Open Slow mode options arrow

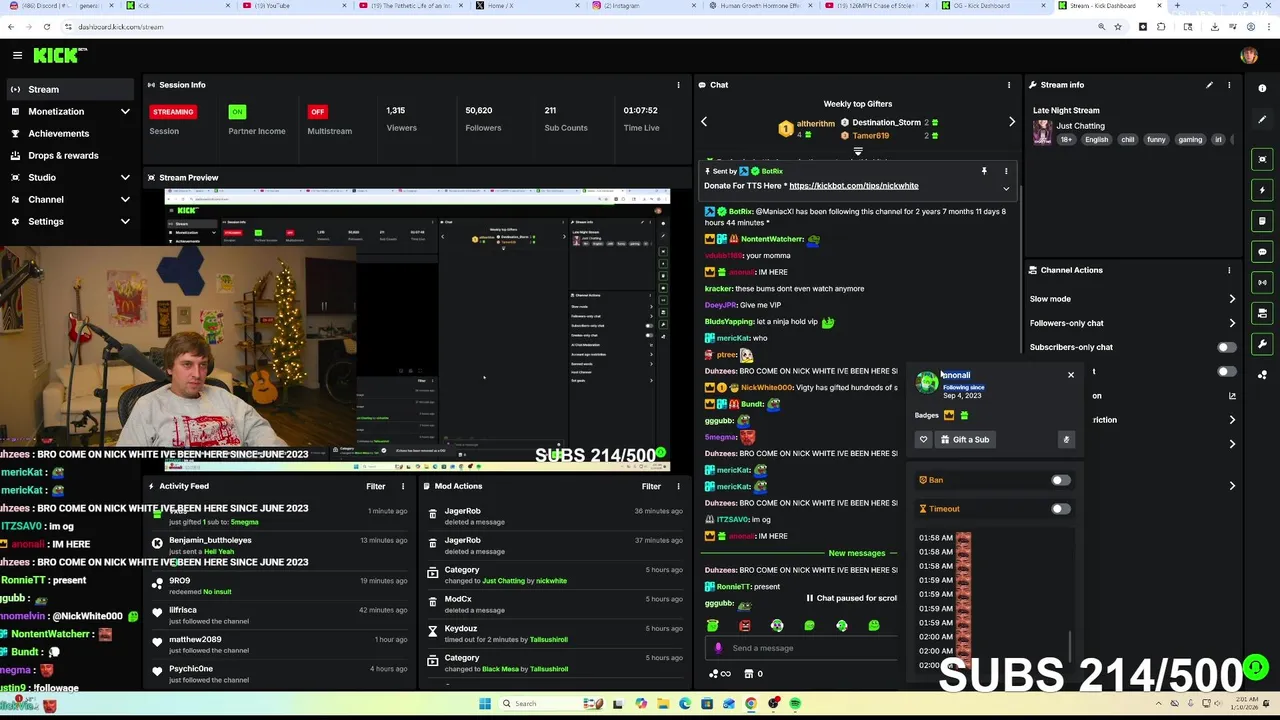(x=1232, y=299)
